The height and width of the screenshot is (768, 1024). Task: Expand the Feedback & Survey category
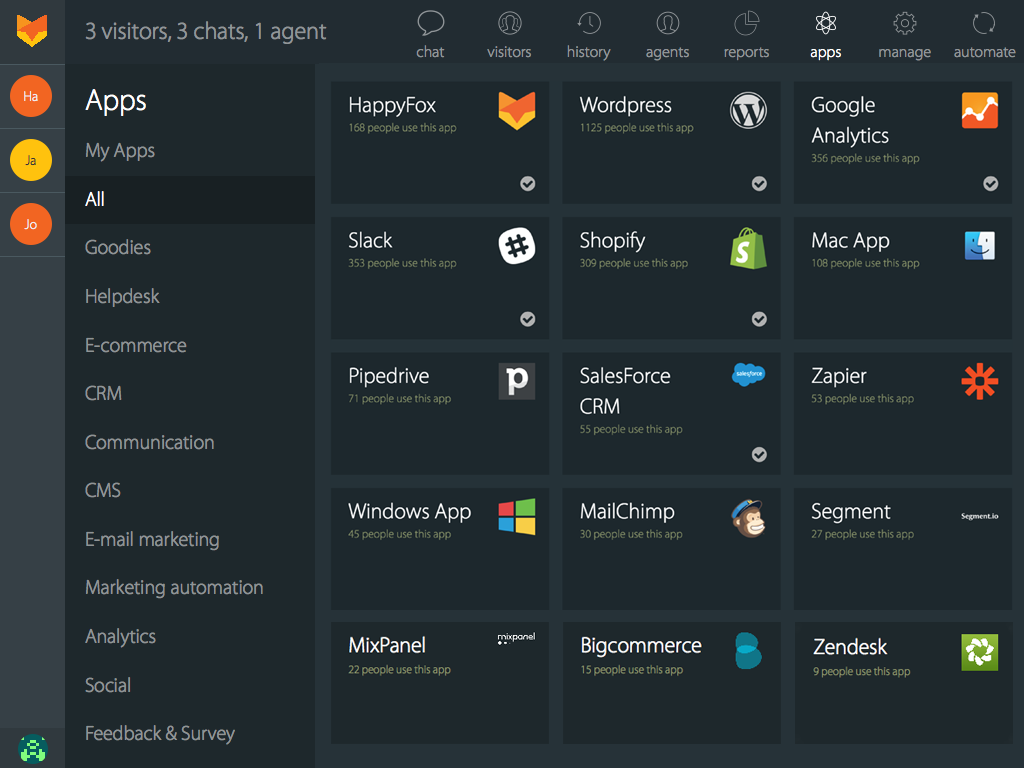click(x=159, y=733)
